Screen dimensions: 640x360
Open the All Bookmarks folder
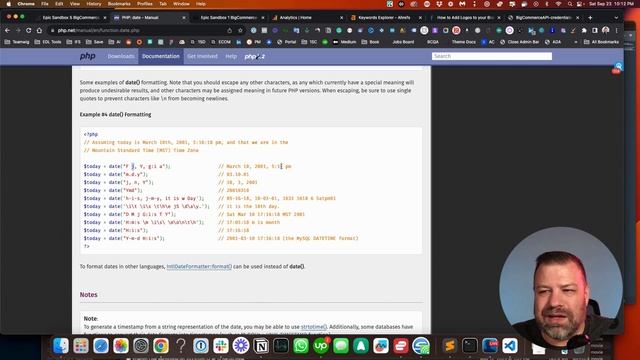coord(601,42)
